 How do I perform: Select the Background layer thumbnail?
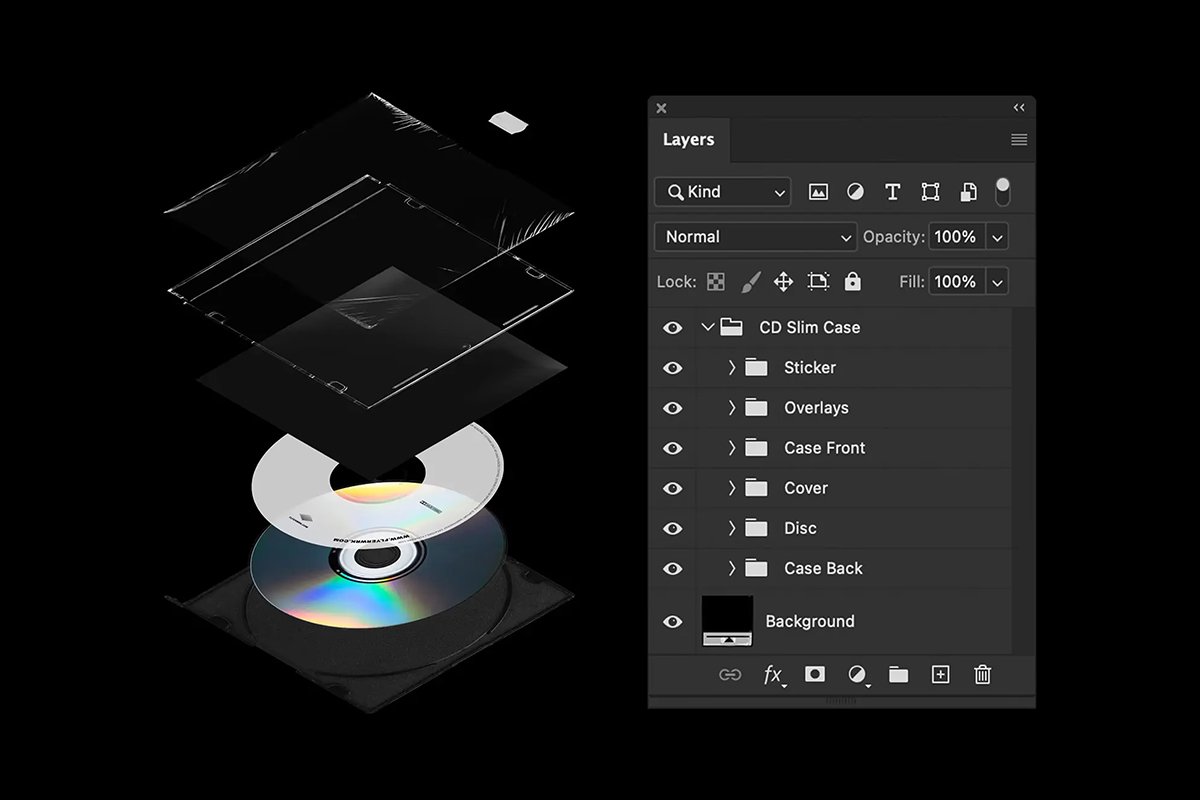point(727,621)
